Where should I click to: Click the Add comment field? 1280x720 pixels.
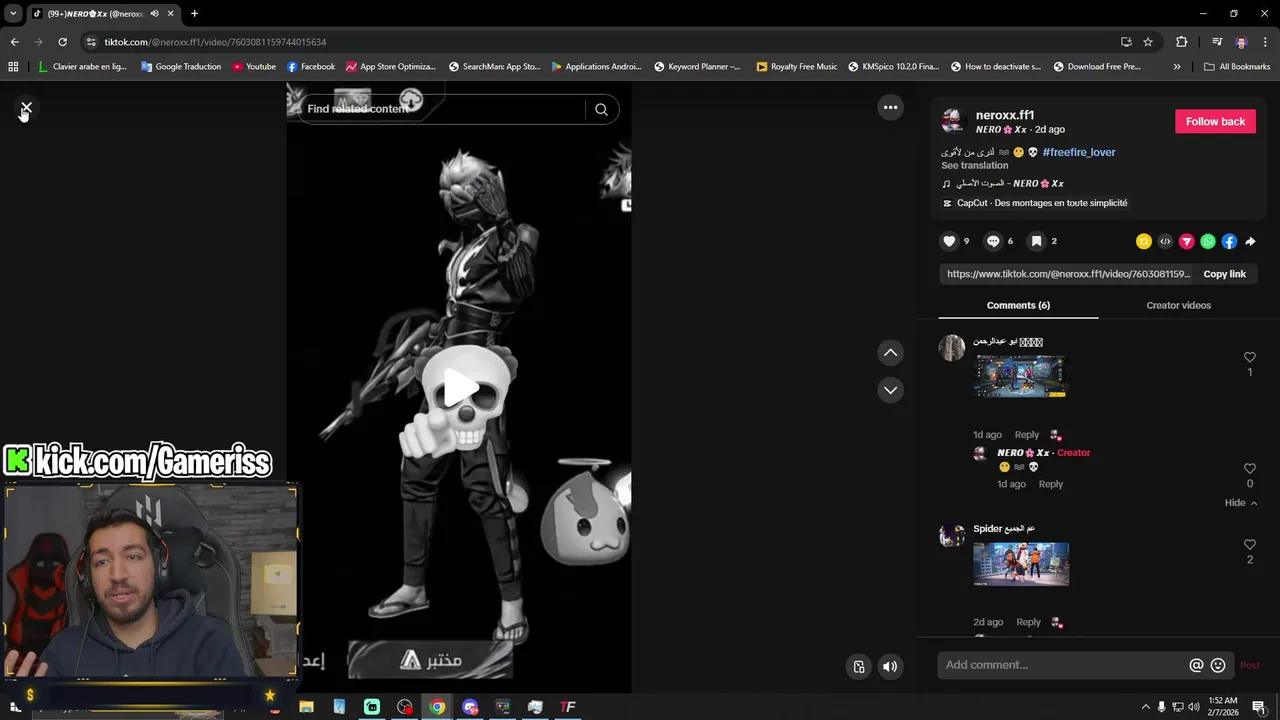tap(1062, 665)
